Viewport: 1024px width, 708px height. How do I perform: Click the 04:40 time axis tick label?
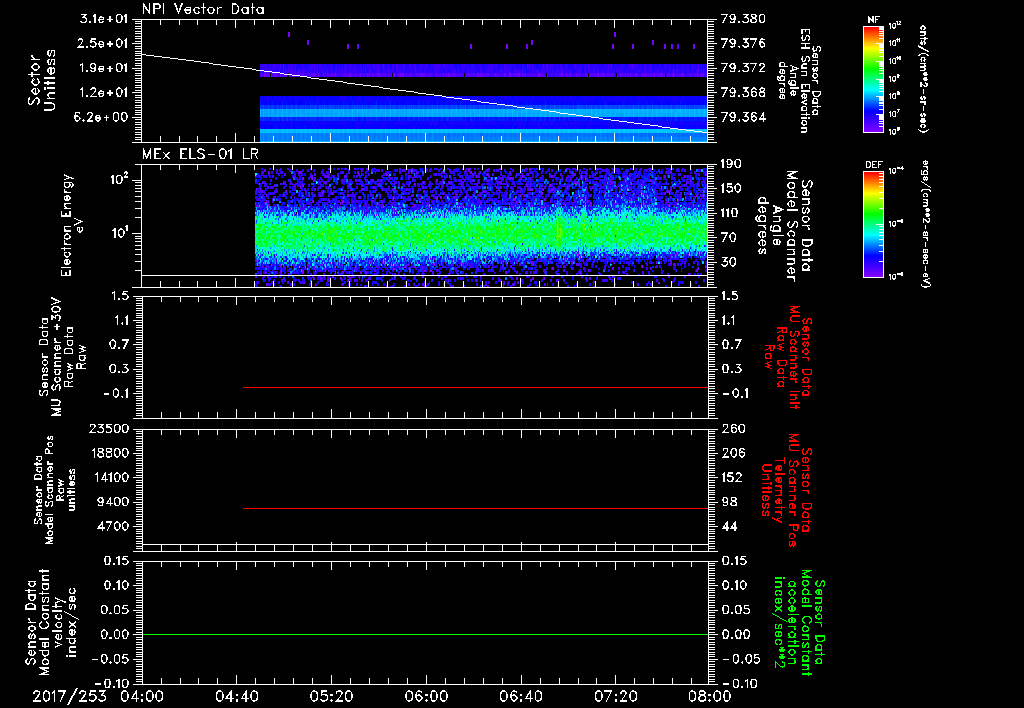point(236,696)
